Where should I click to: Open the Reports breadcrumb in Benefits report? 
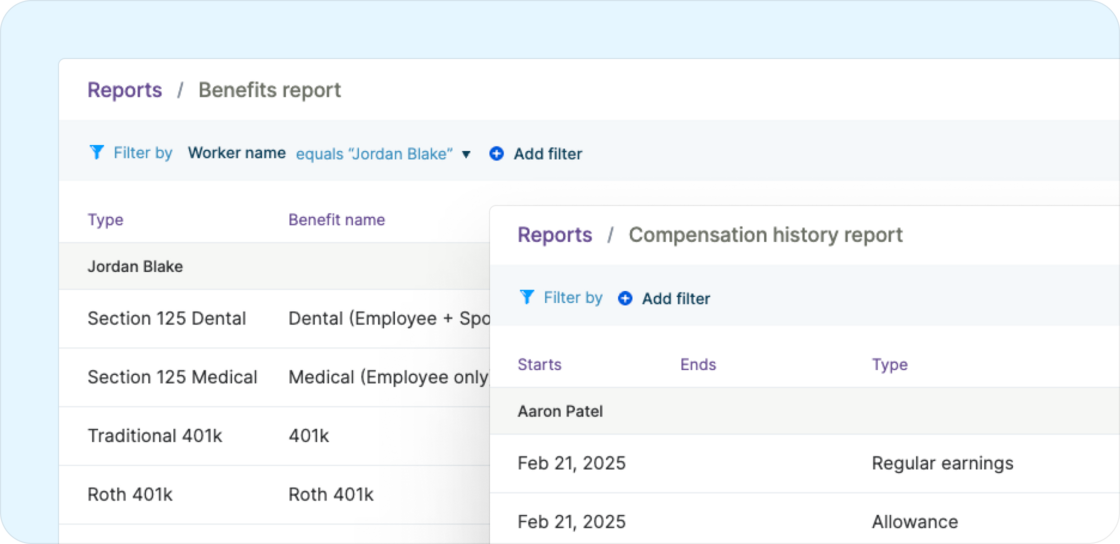click(125, 90)
